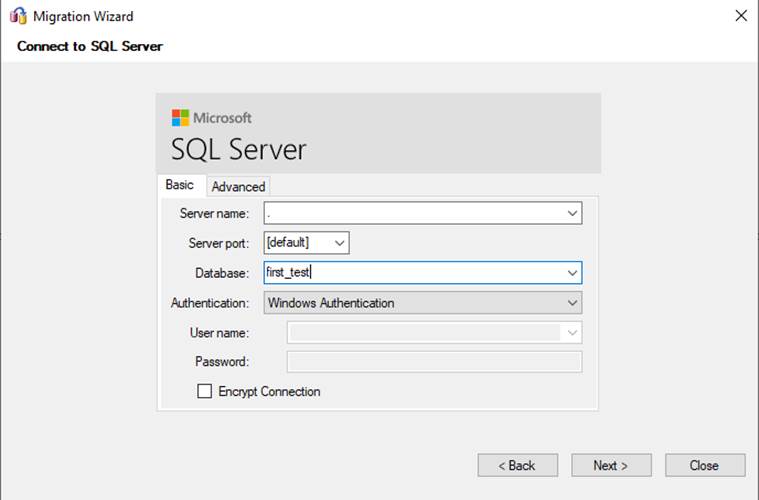Enable the Encrypt Connection checkbox
The width and height of the screenshot is (759, 500).
[x=204, y=391]
